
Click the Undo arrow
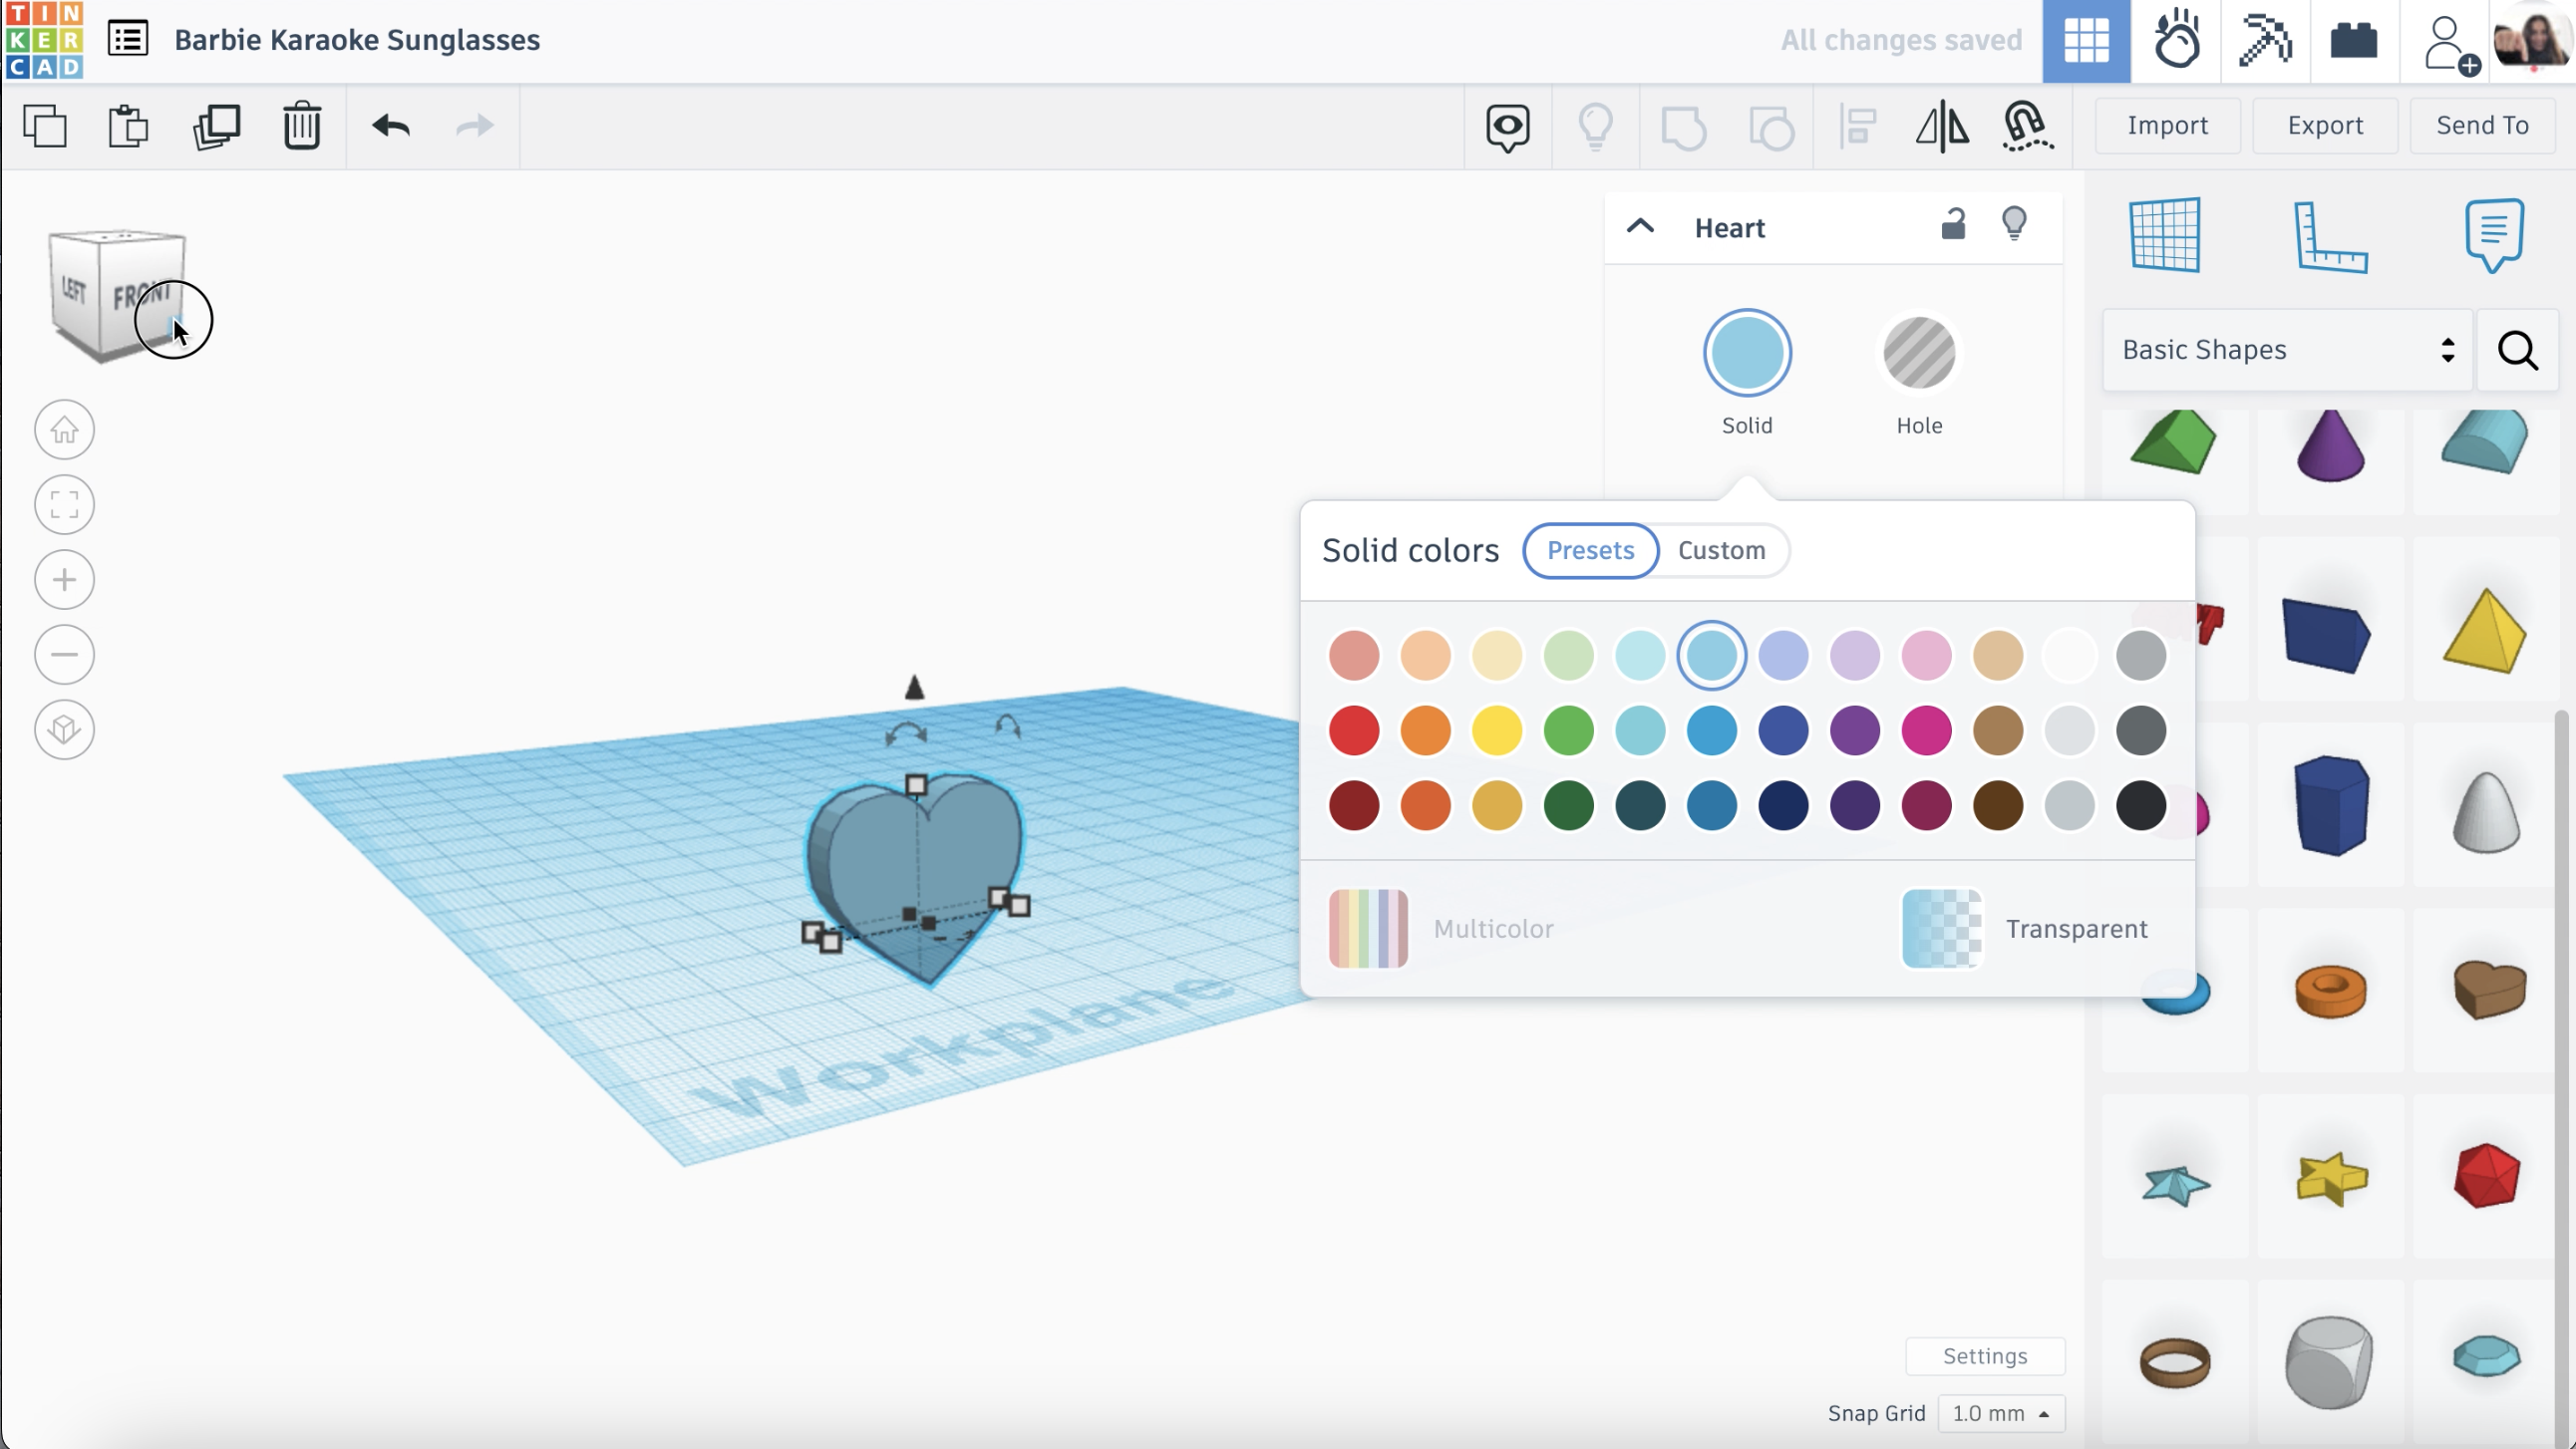click(x=391, y=127)
